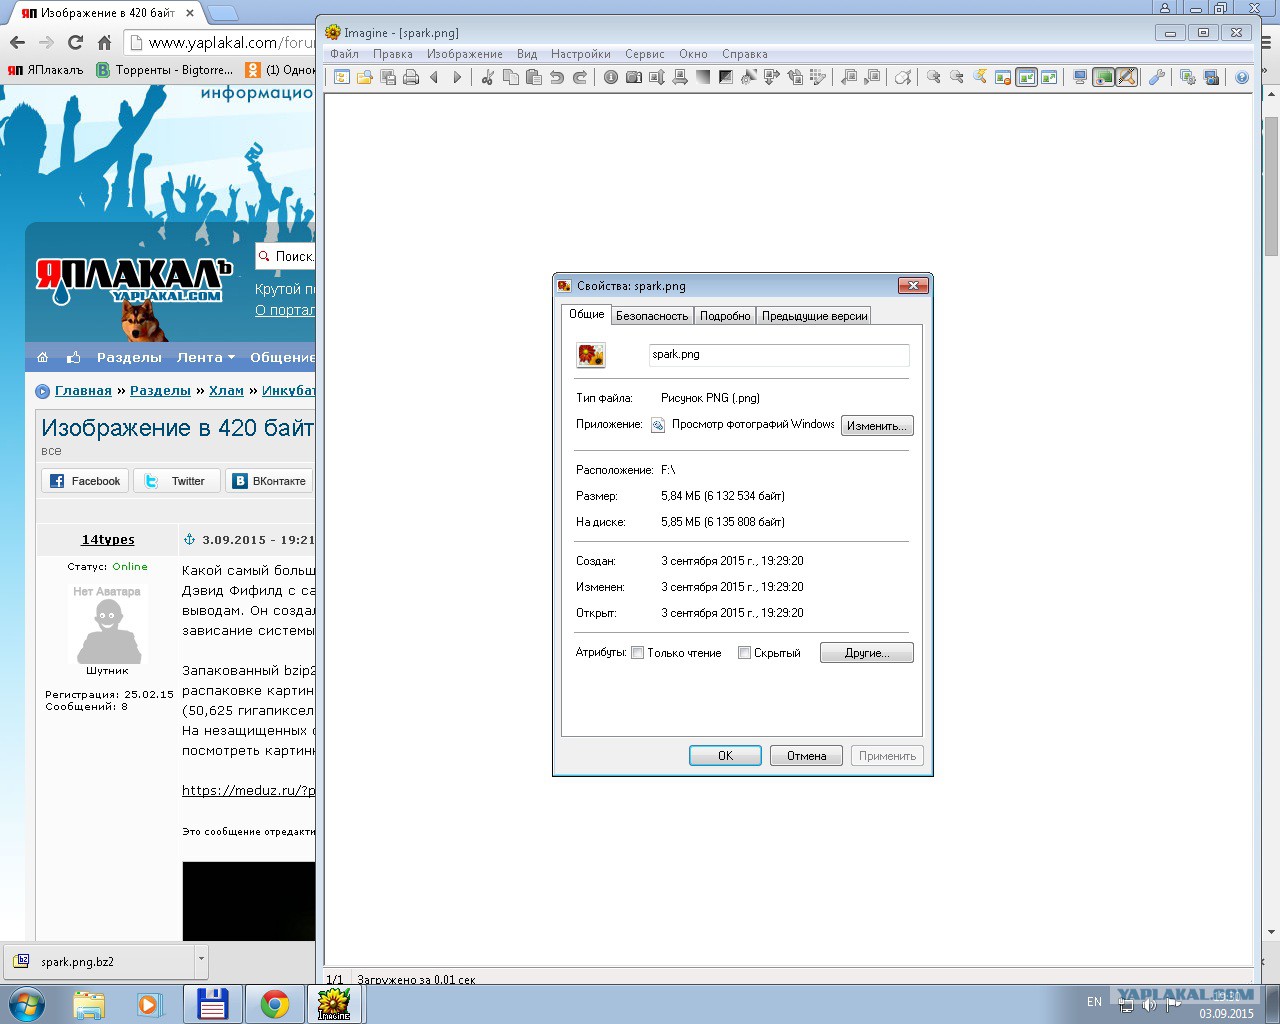Click the Cut scissors icon
Image resolution: width=1280 pixels, height=1024 pixels.
coord(487,77)
